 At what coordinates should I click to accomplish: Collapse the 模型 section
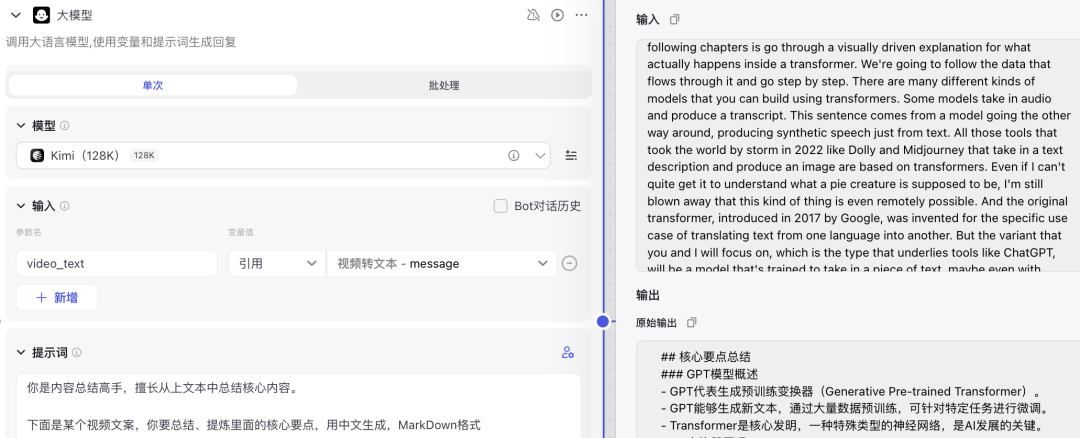21,126
